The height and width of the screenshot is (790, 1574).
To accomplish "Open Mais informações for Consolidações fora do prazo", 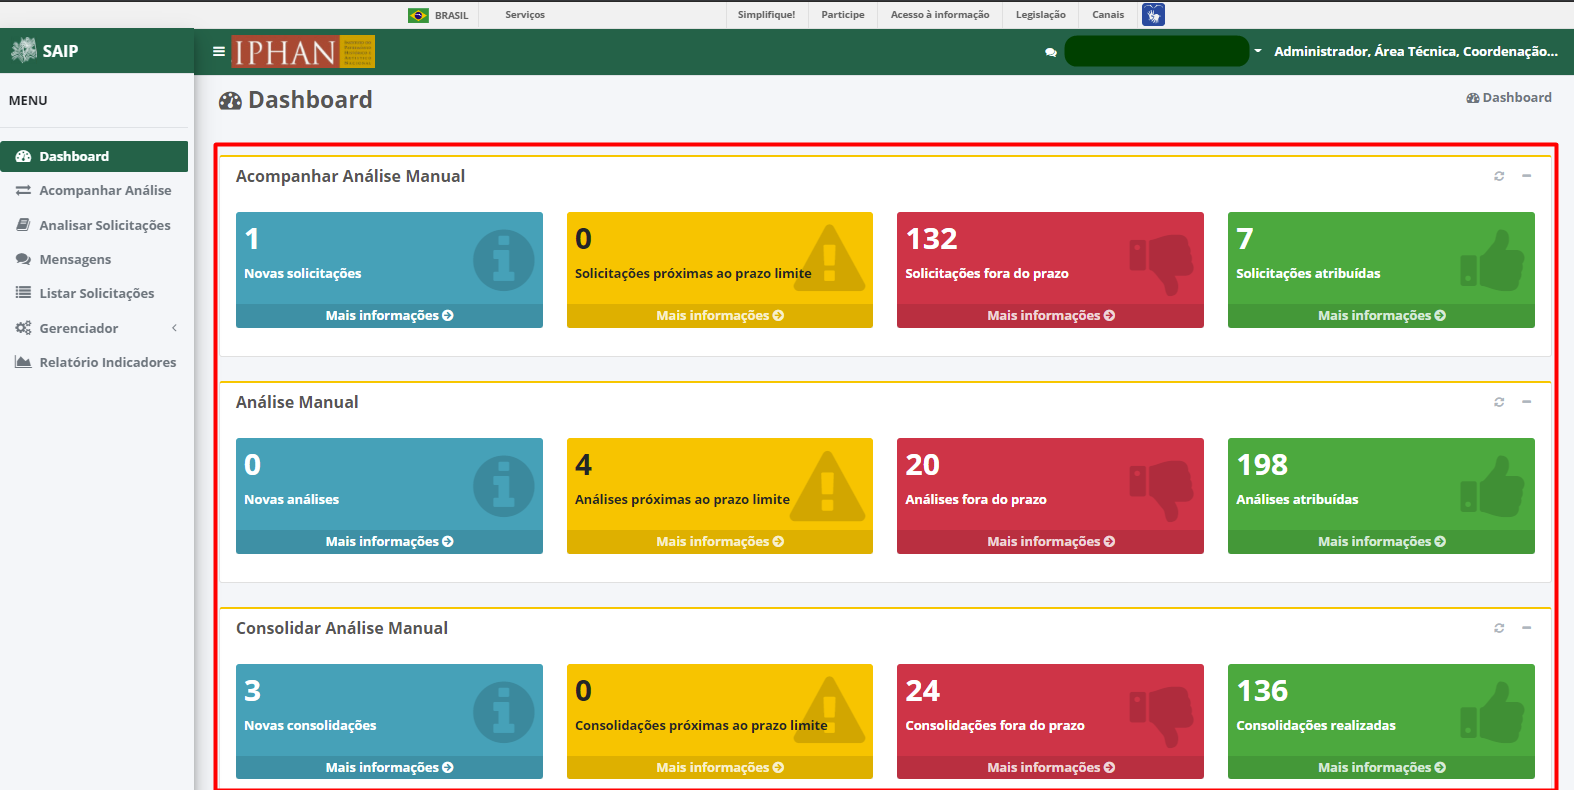I will click(1050, 768).
